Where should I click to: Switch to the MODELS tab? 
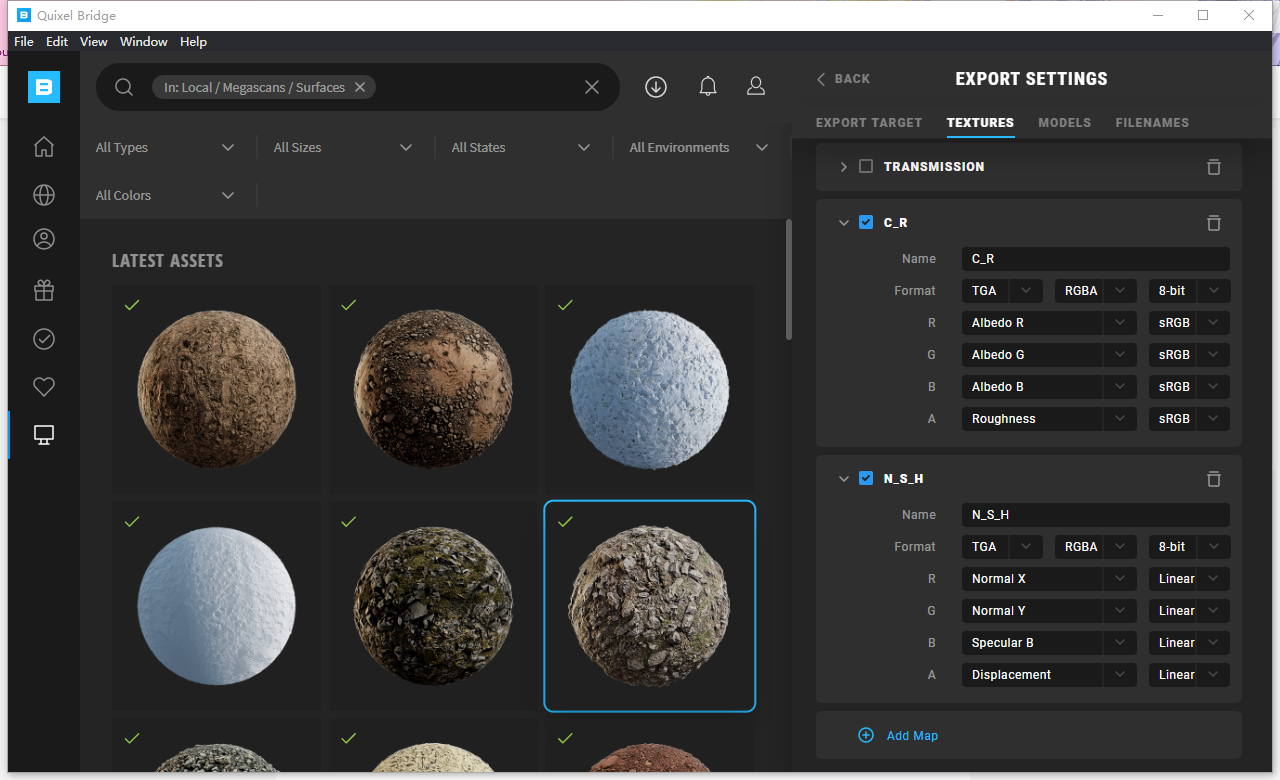tap(1064, 123)
